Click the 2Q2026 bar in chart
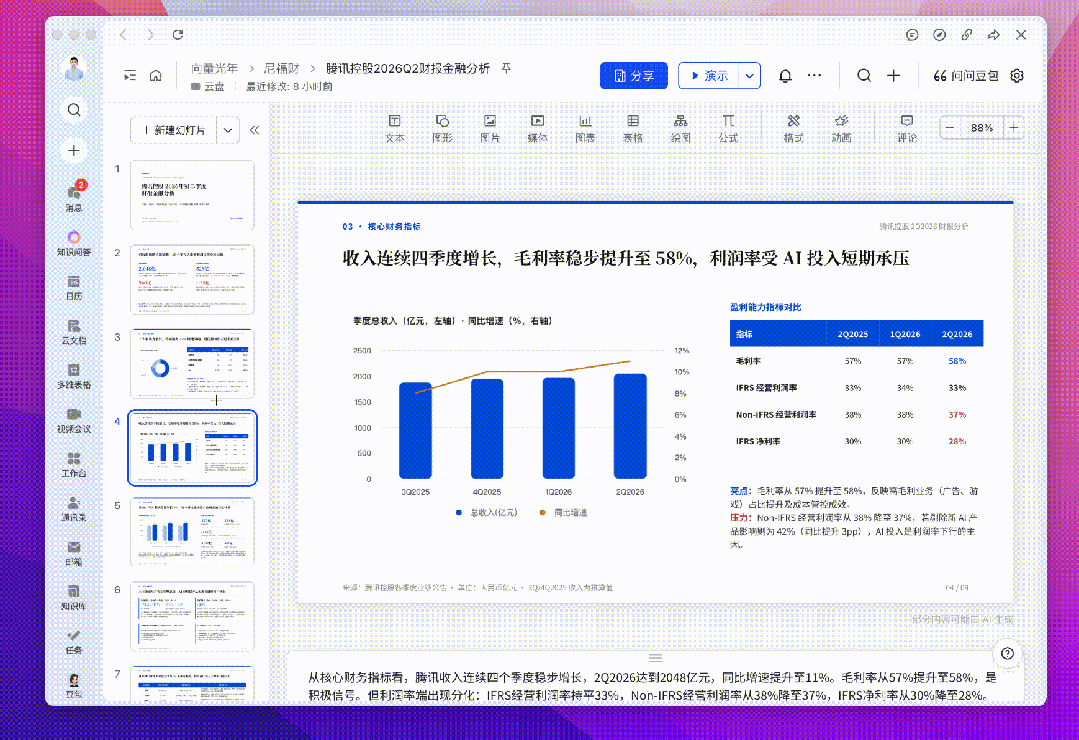 click(x=630, y=426)
